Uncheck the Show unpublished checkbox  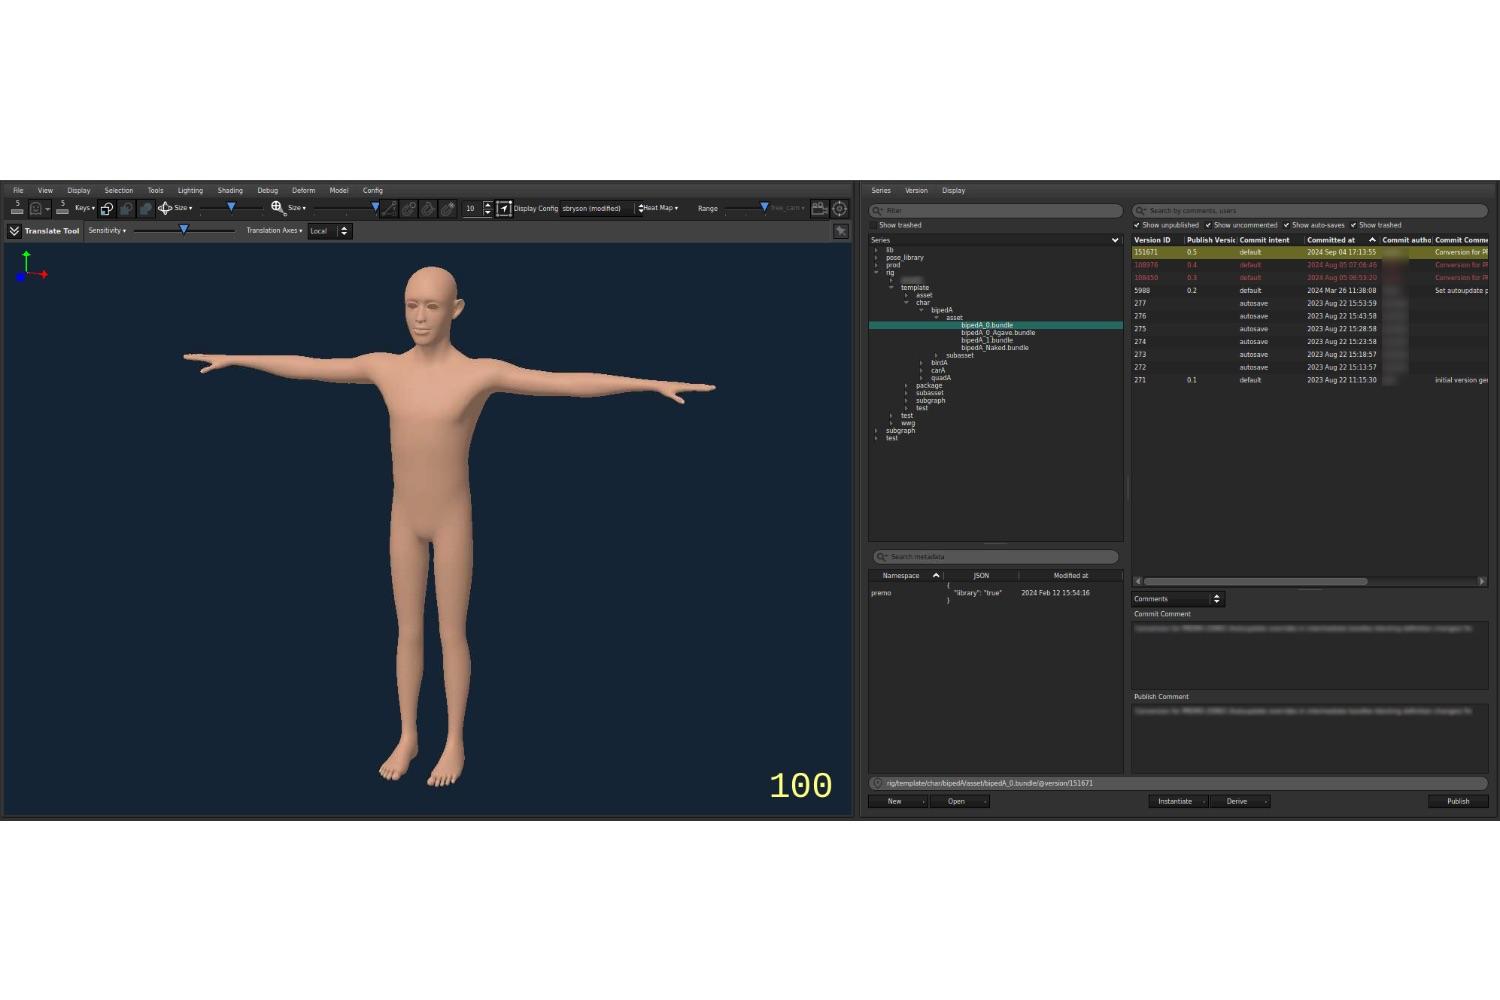pos(1137,225)
